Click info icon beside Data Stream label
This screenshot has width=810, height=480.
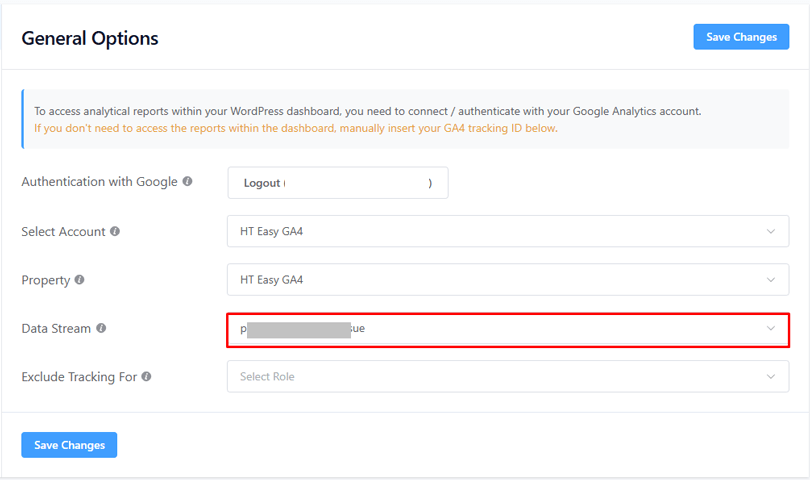pyautogui.click(x=101, y=328)
